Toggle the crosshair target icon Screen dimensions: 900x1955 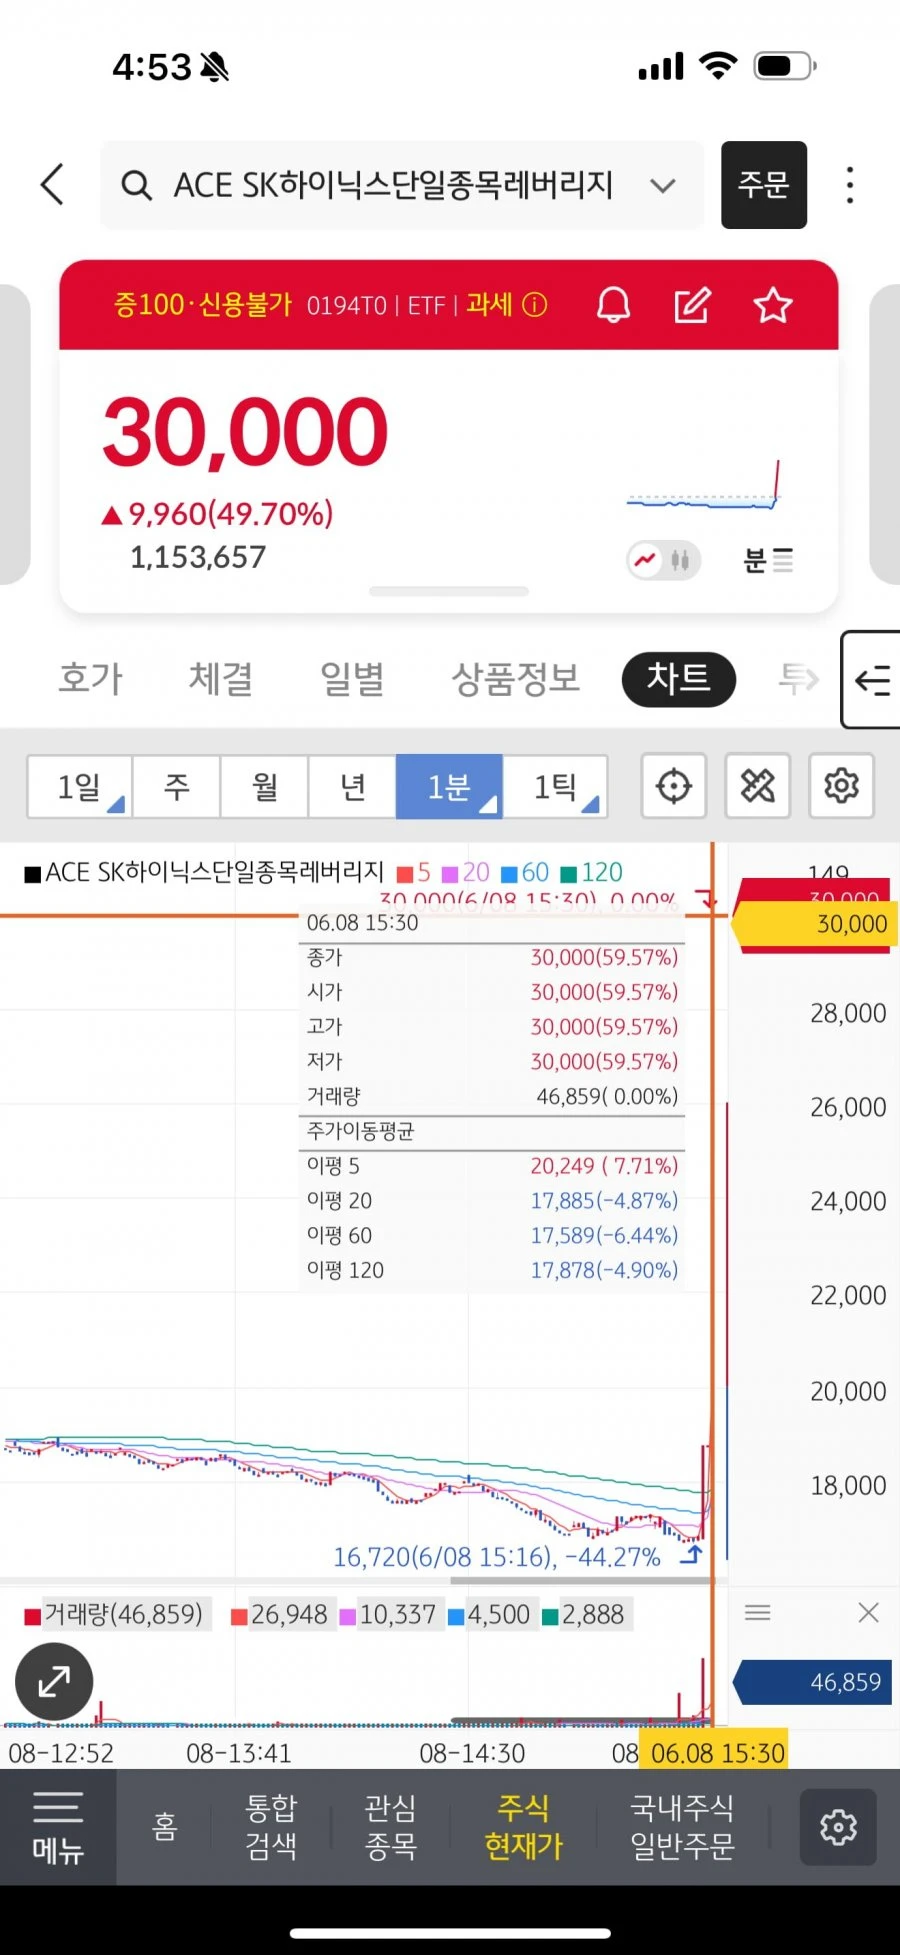[x=674, y=786]
